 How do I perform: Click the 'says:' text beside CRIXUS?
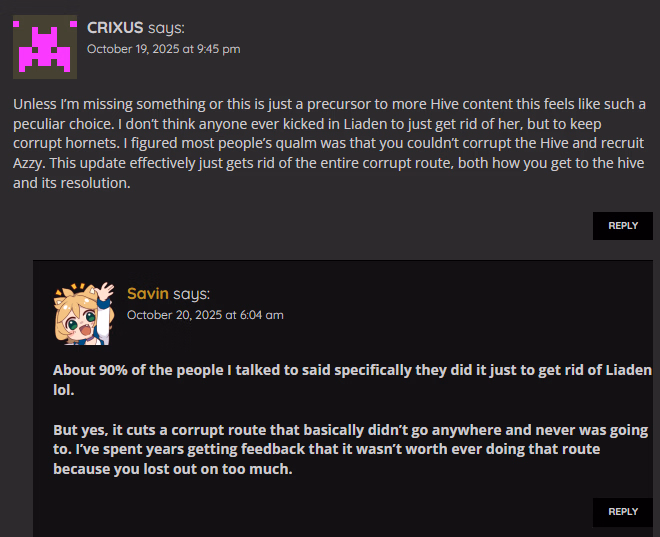click(166, 28)
